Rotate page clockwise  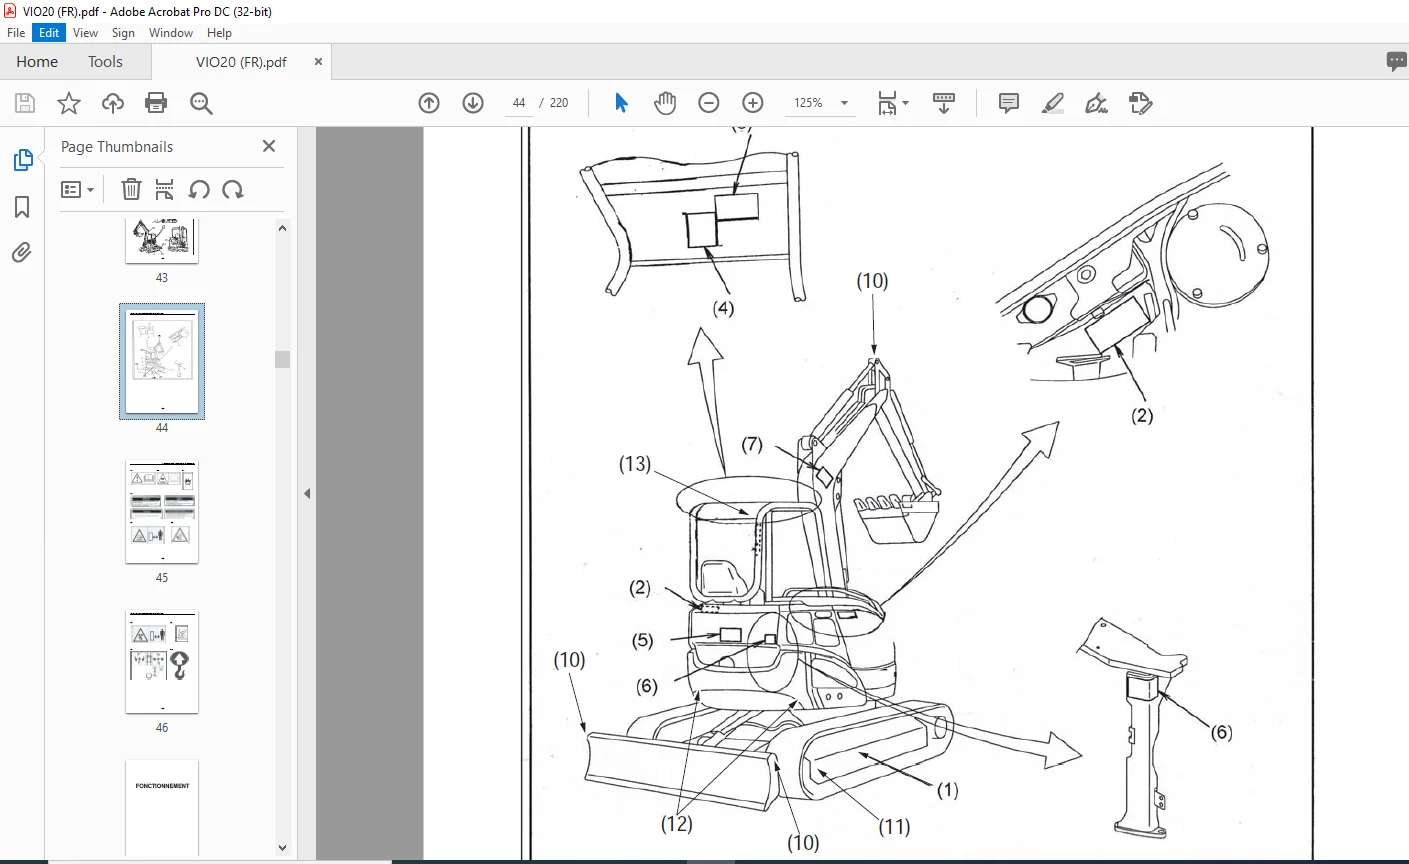point(233,189)
